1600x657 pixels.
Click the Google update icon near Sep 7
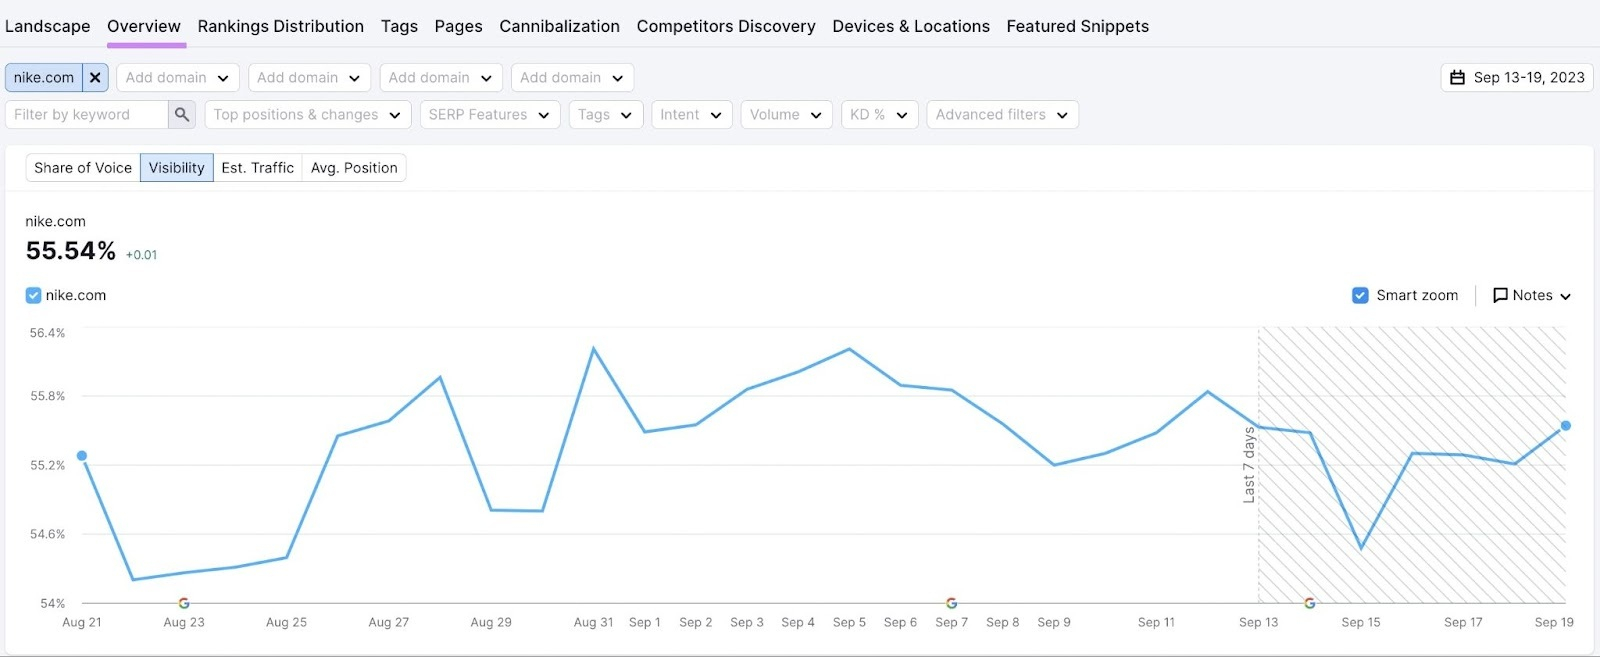pyautogui.click(x=952, y=603)
